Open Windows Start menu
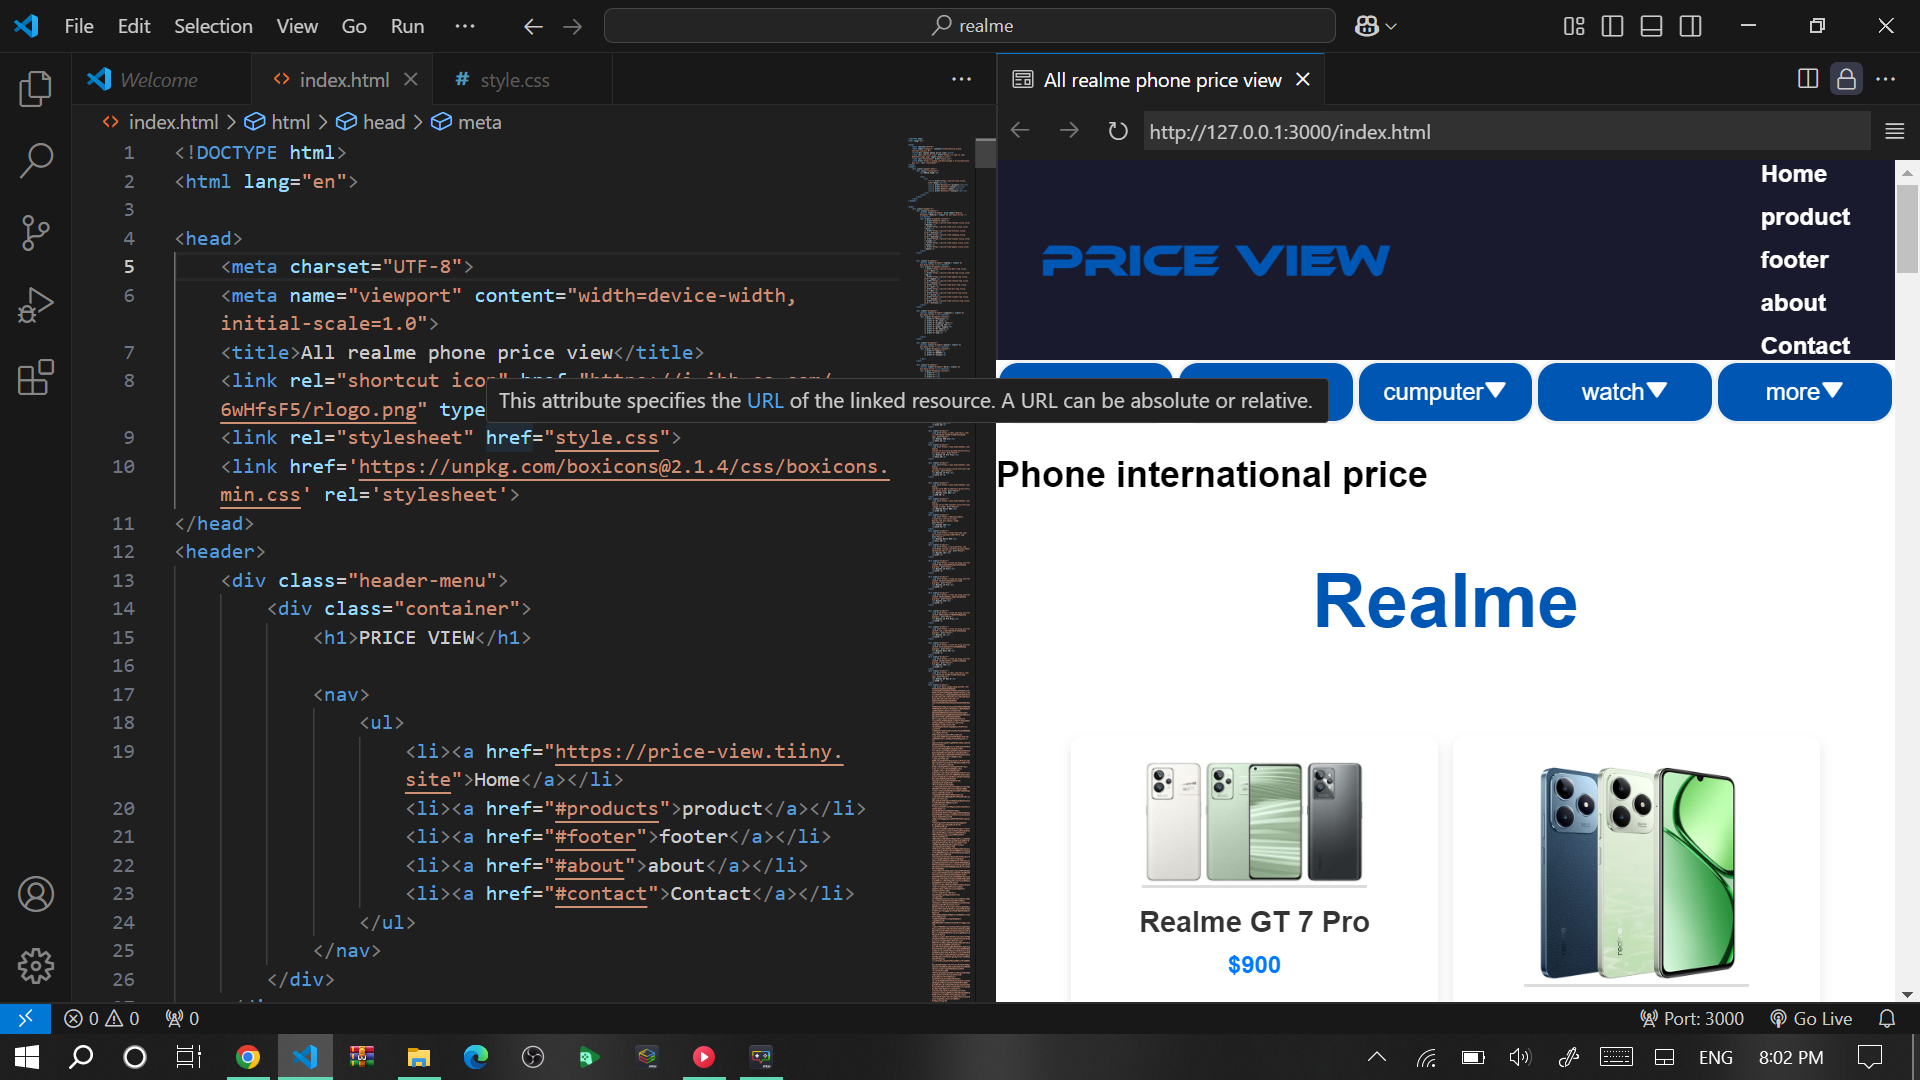Viewport: 1920px width, 1080px height. [27, 1057]
